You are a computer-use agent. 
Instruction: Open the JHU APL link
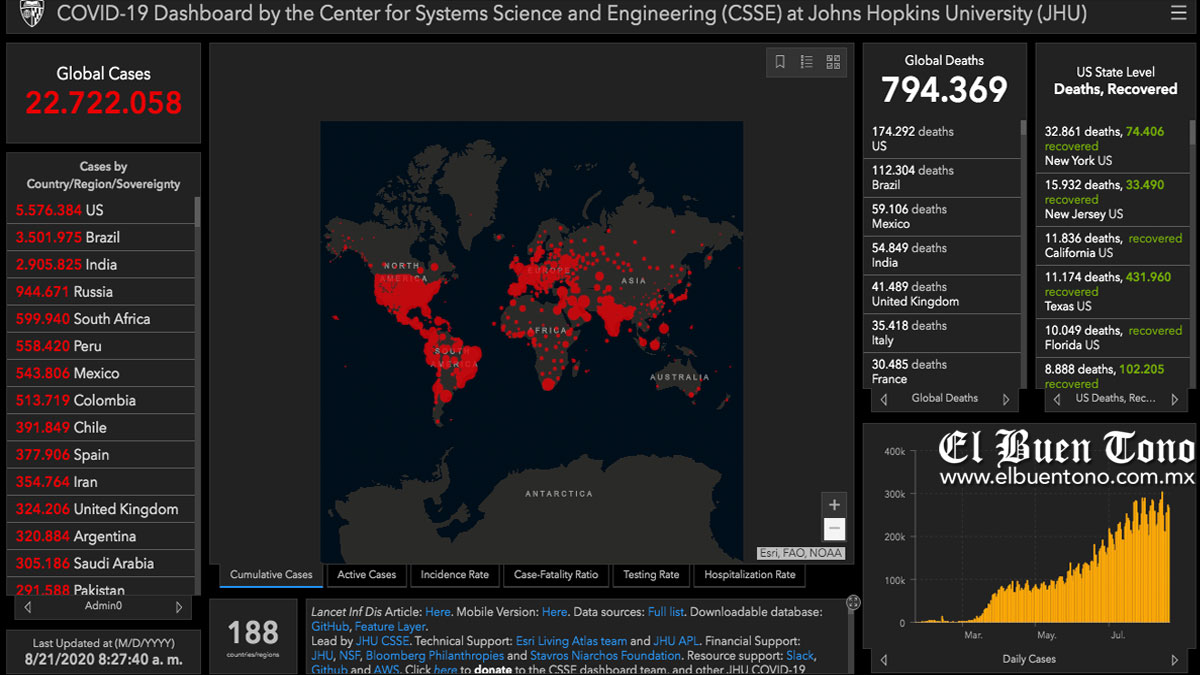click(677, 641)
